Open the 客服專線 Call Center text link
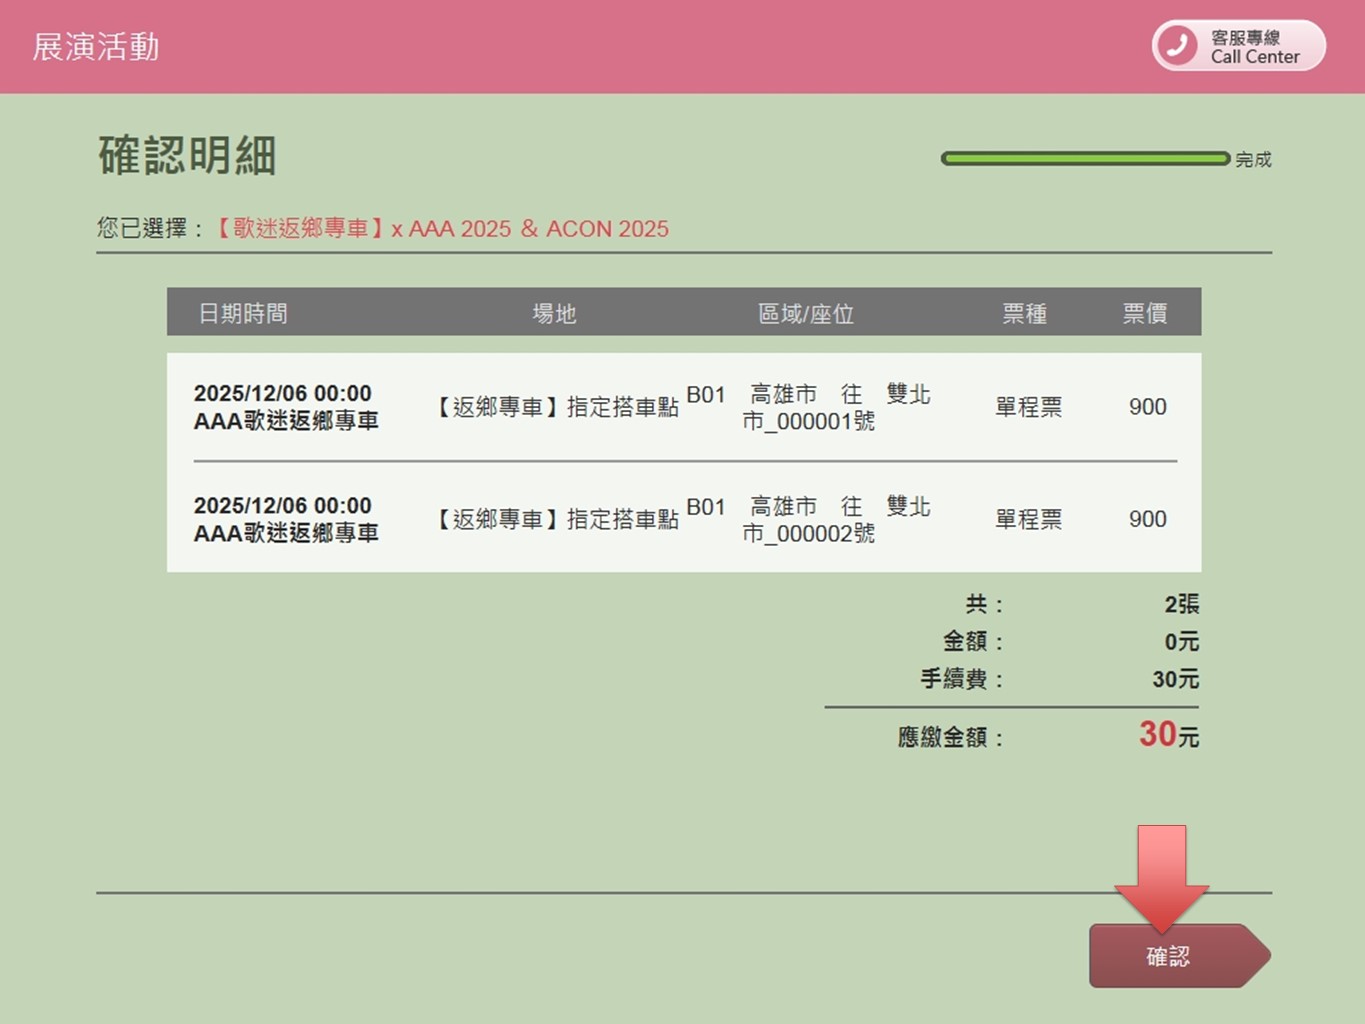Viewport: 1365px width, 1024px height. click(1255, 47)
